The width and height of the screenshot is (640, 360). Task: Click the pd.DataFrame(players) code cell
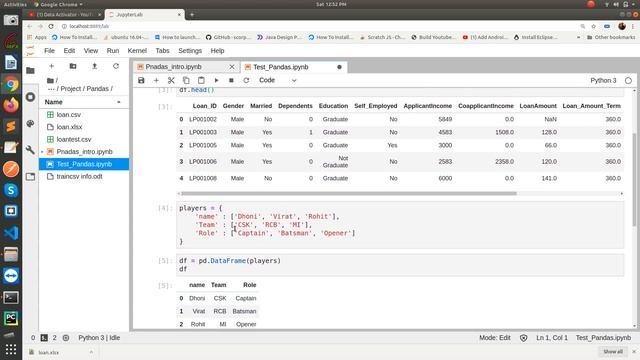click(x=400, y=265)
